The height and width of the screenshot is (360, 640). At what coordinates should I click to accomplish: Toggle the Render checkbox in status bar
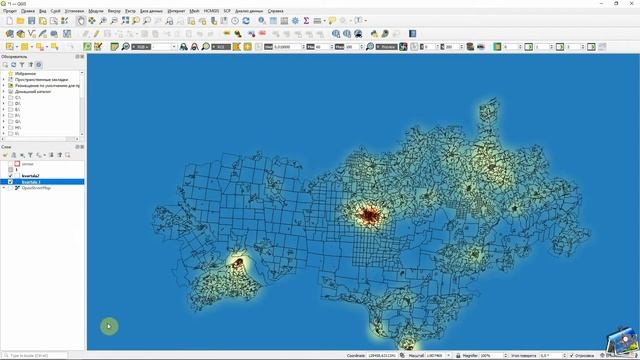(x=571, y=356)
